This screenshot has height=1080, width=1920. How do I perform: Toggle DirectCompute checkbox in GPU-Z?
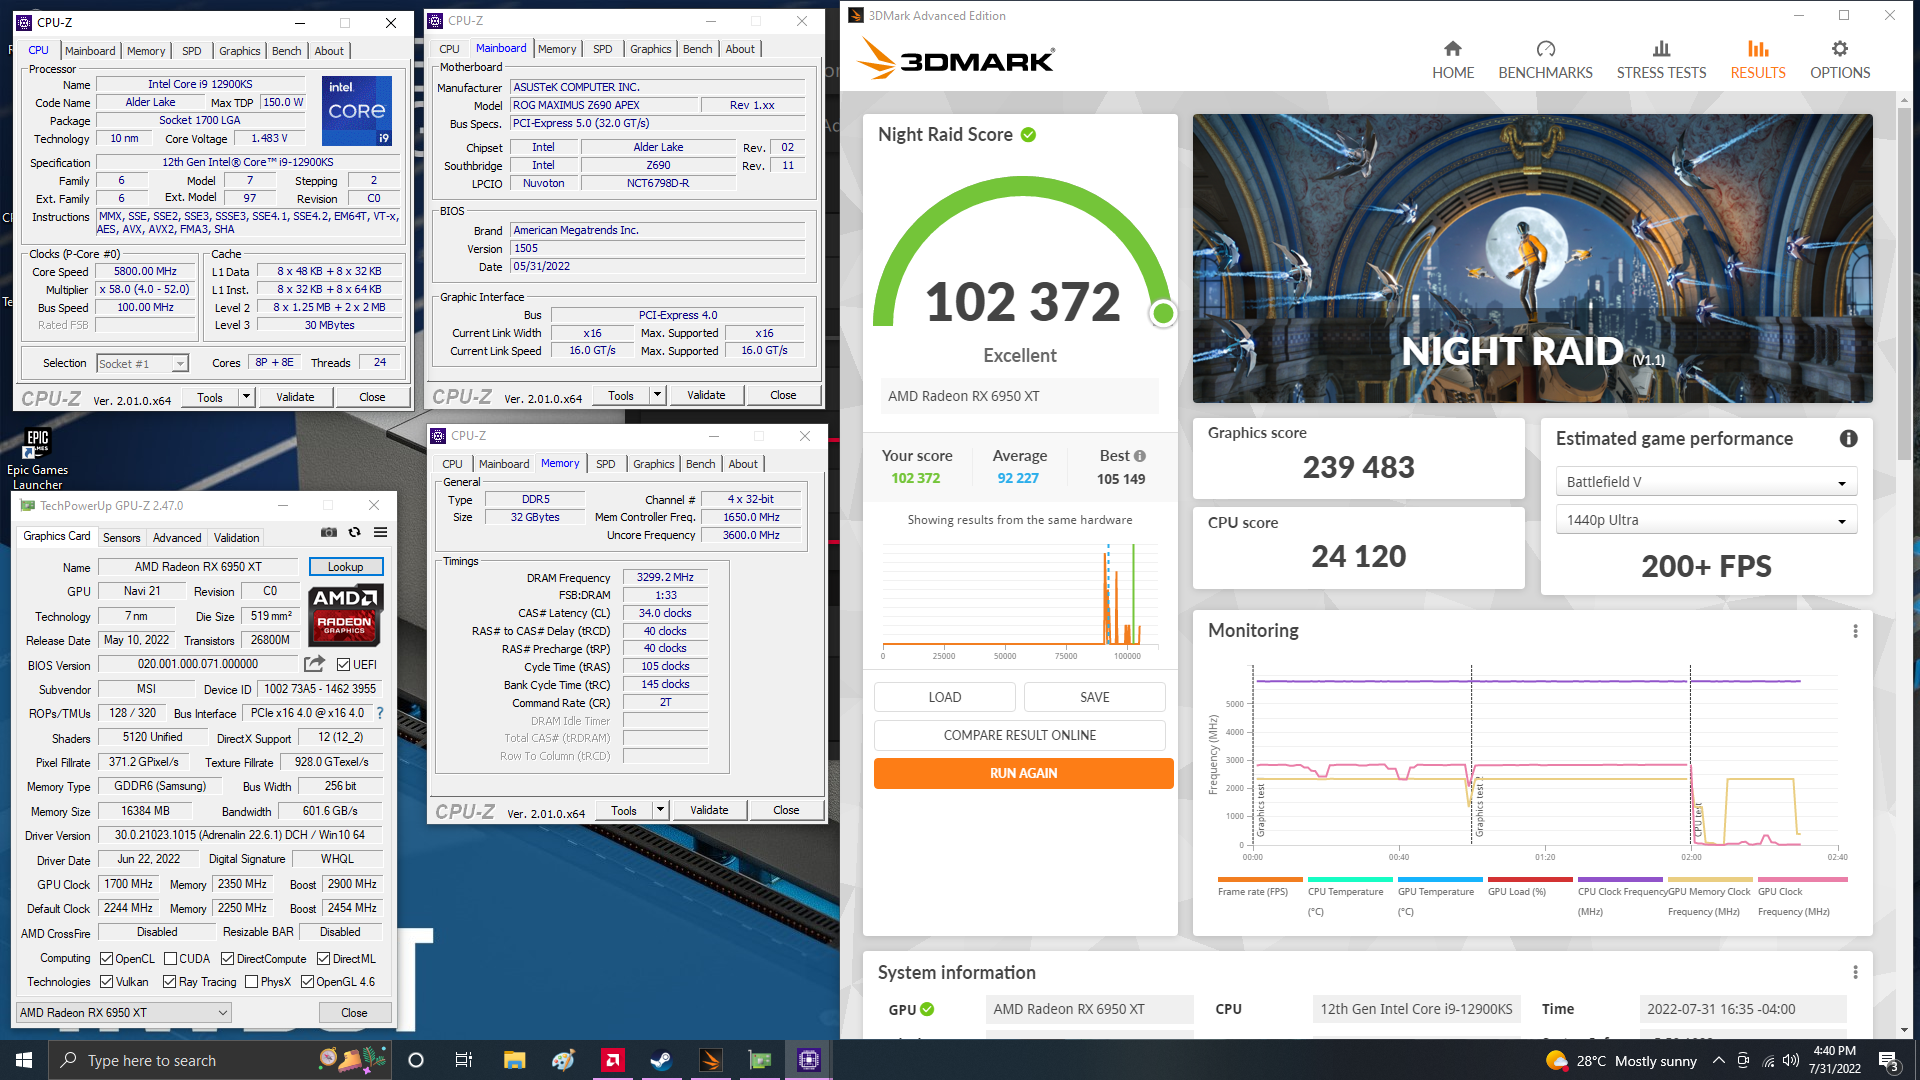(227, 959)
